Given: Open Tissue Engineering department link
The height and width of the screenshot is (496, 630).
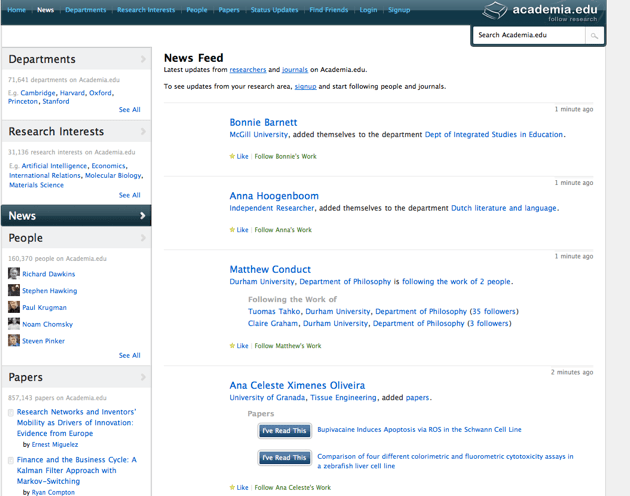Looking at the screenshot, I should (x=343, y=398).
